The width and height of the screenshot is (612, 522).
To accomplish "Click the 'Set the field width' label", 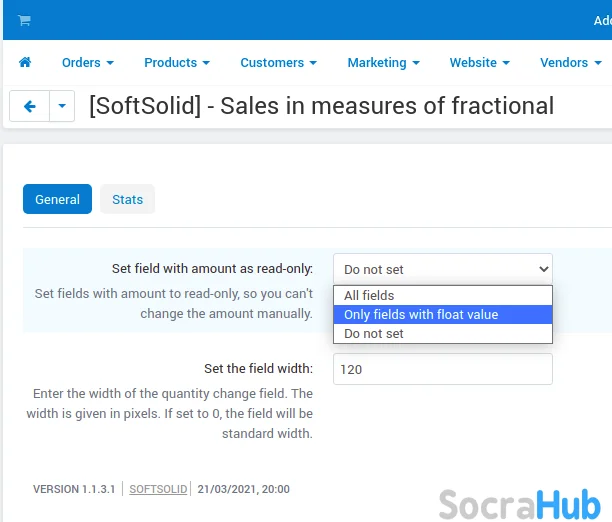I will pos(258,368).
